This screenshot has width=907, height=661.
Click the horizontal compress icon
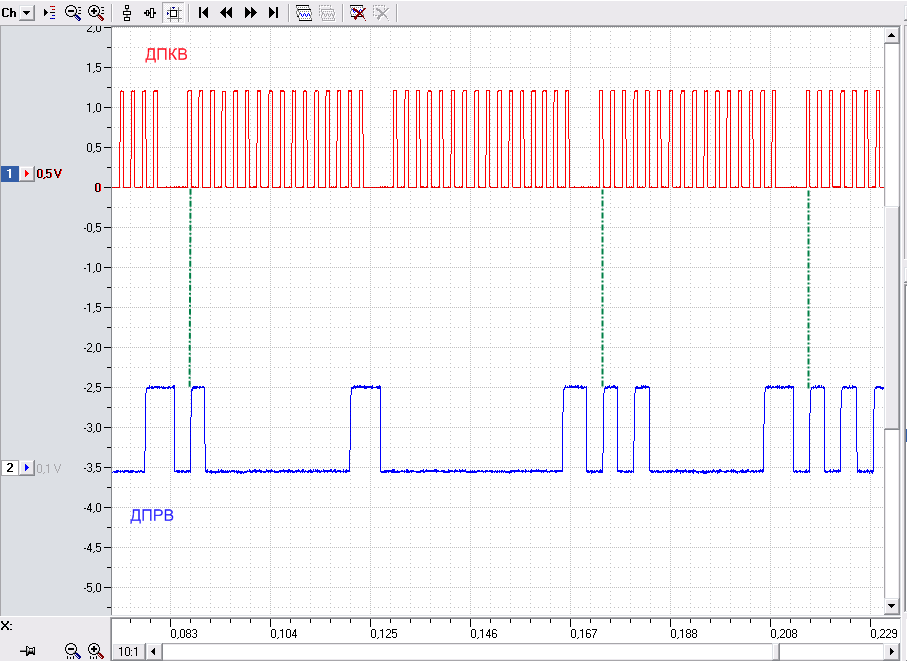point(150,13)
